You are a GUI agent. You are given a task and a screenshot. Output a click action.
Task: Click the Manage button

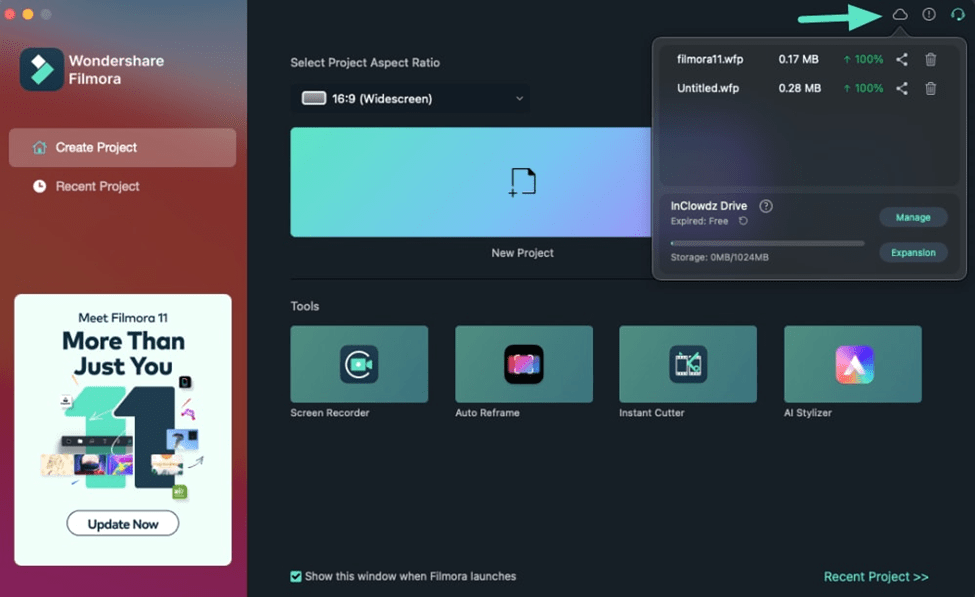coord(913,217)
